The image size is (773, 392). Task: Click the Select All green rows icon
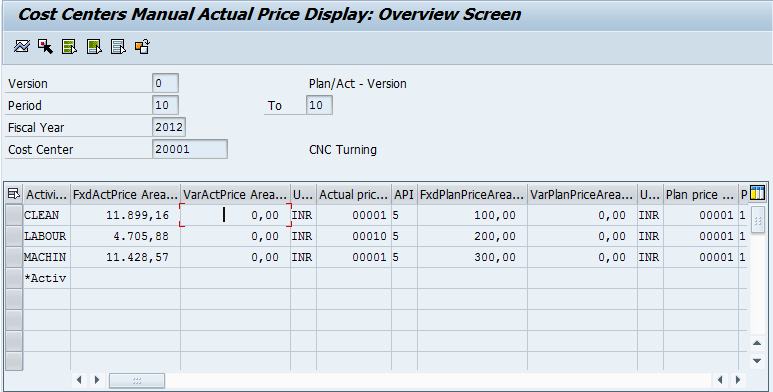pyautogui.click(x=70, y=46)
